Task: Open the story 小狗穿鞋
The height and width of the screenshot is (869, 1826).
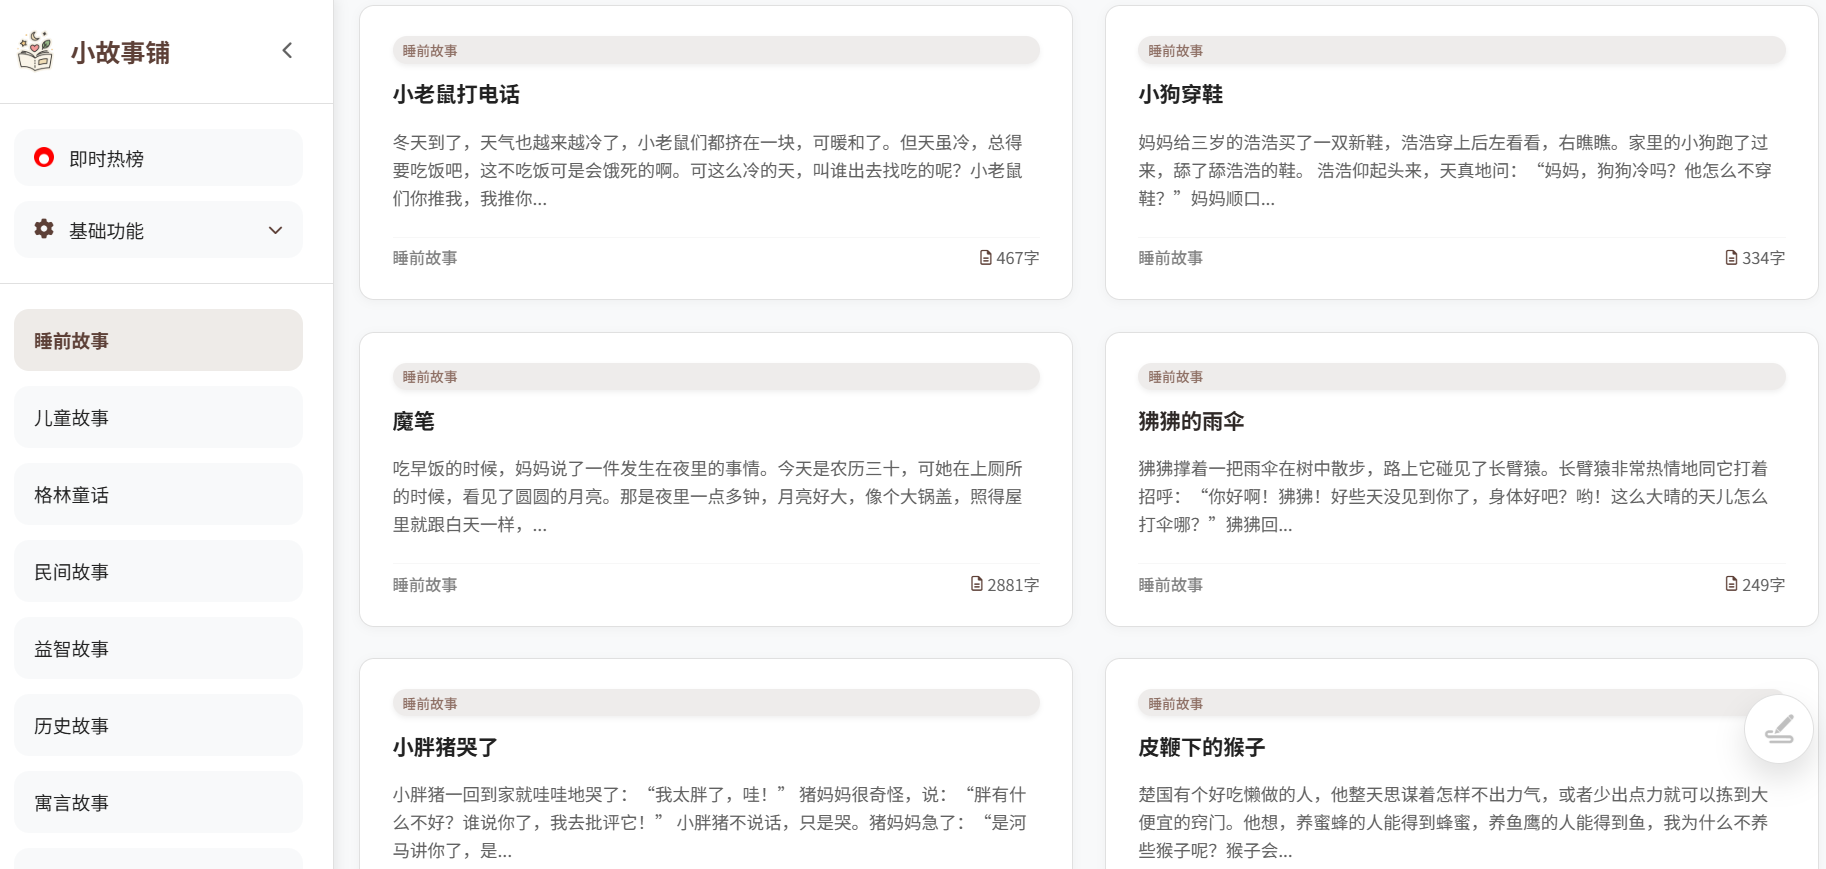Action: (x=1180, y=94)
